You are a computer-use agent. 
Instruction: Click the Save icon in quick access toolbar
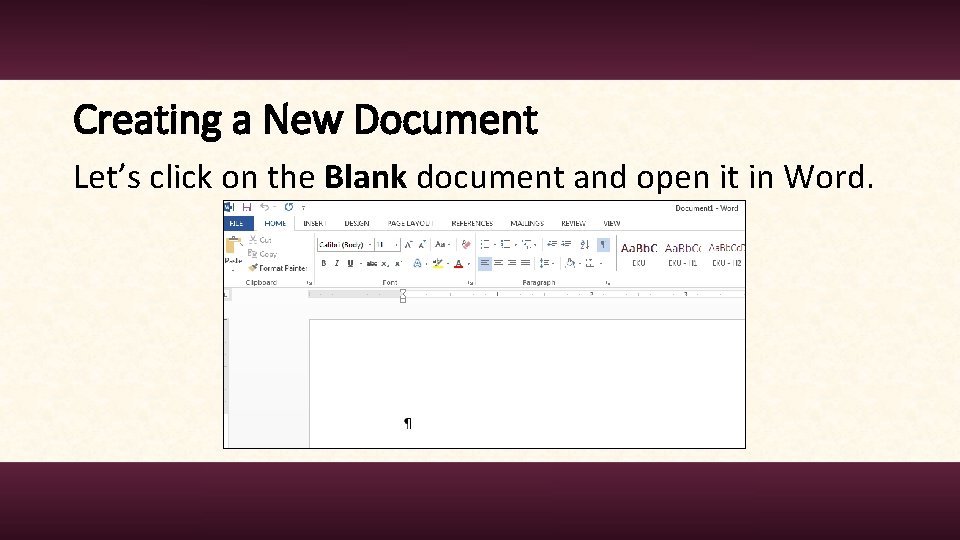[247, 208]
